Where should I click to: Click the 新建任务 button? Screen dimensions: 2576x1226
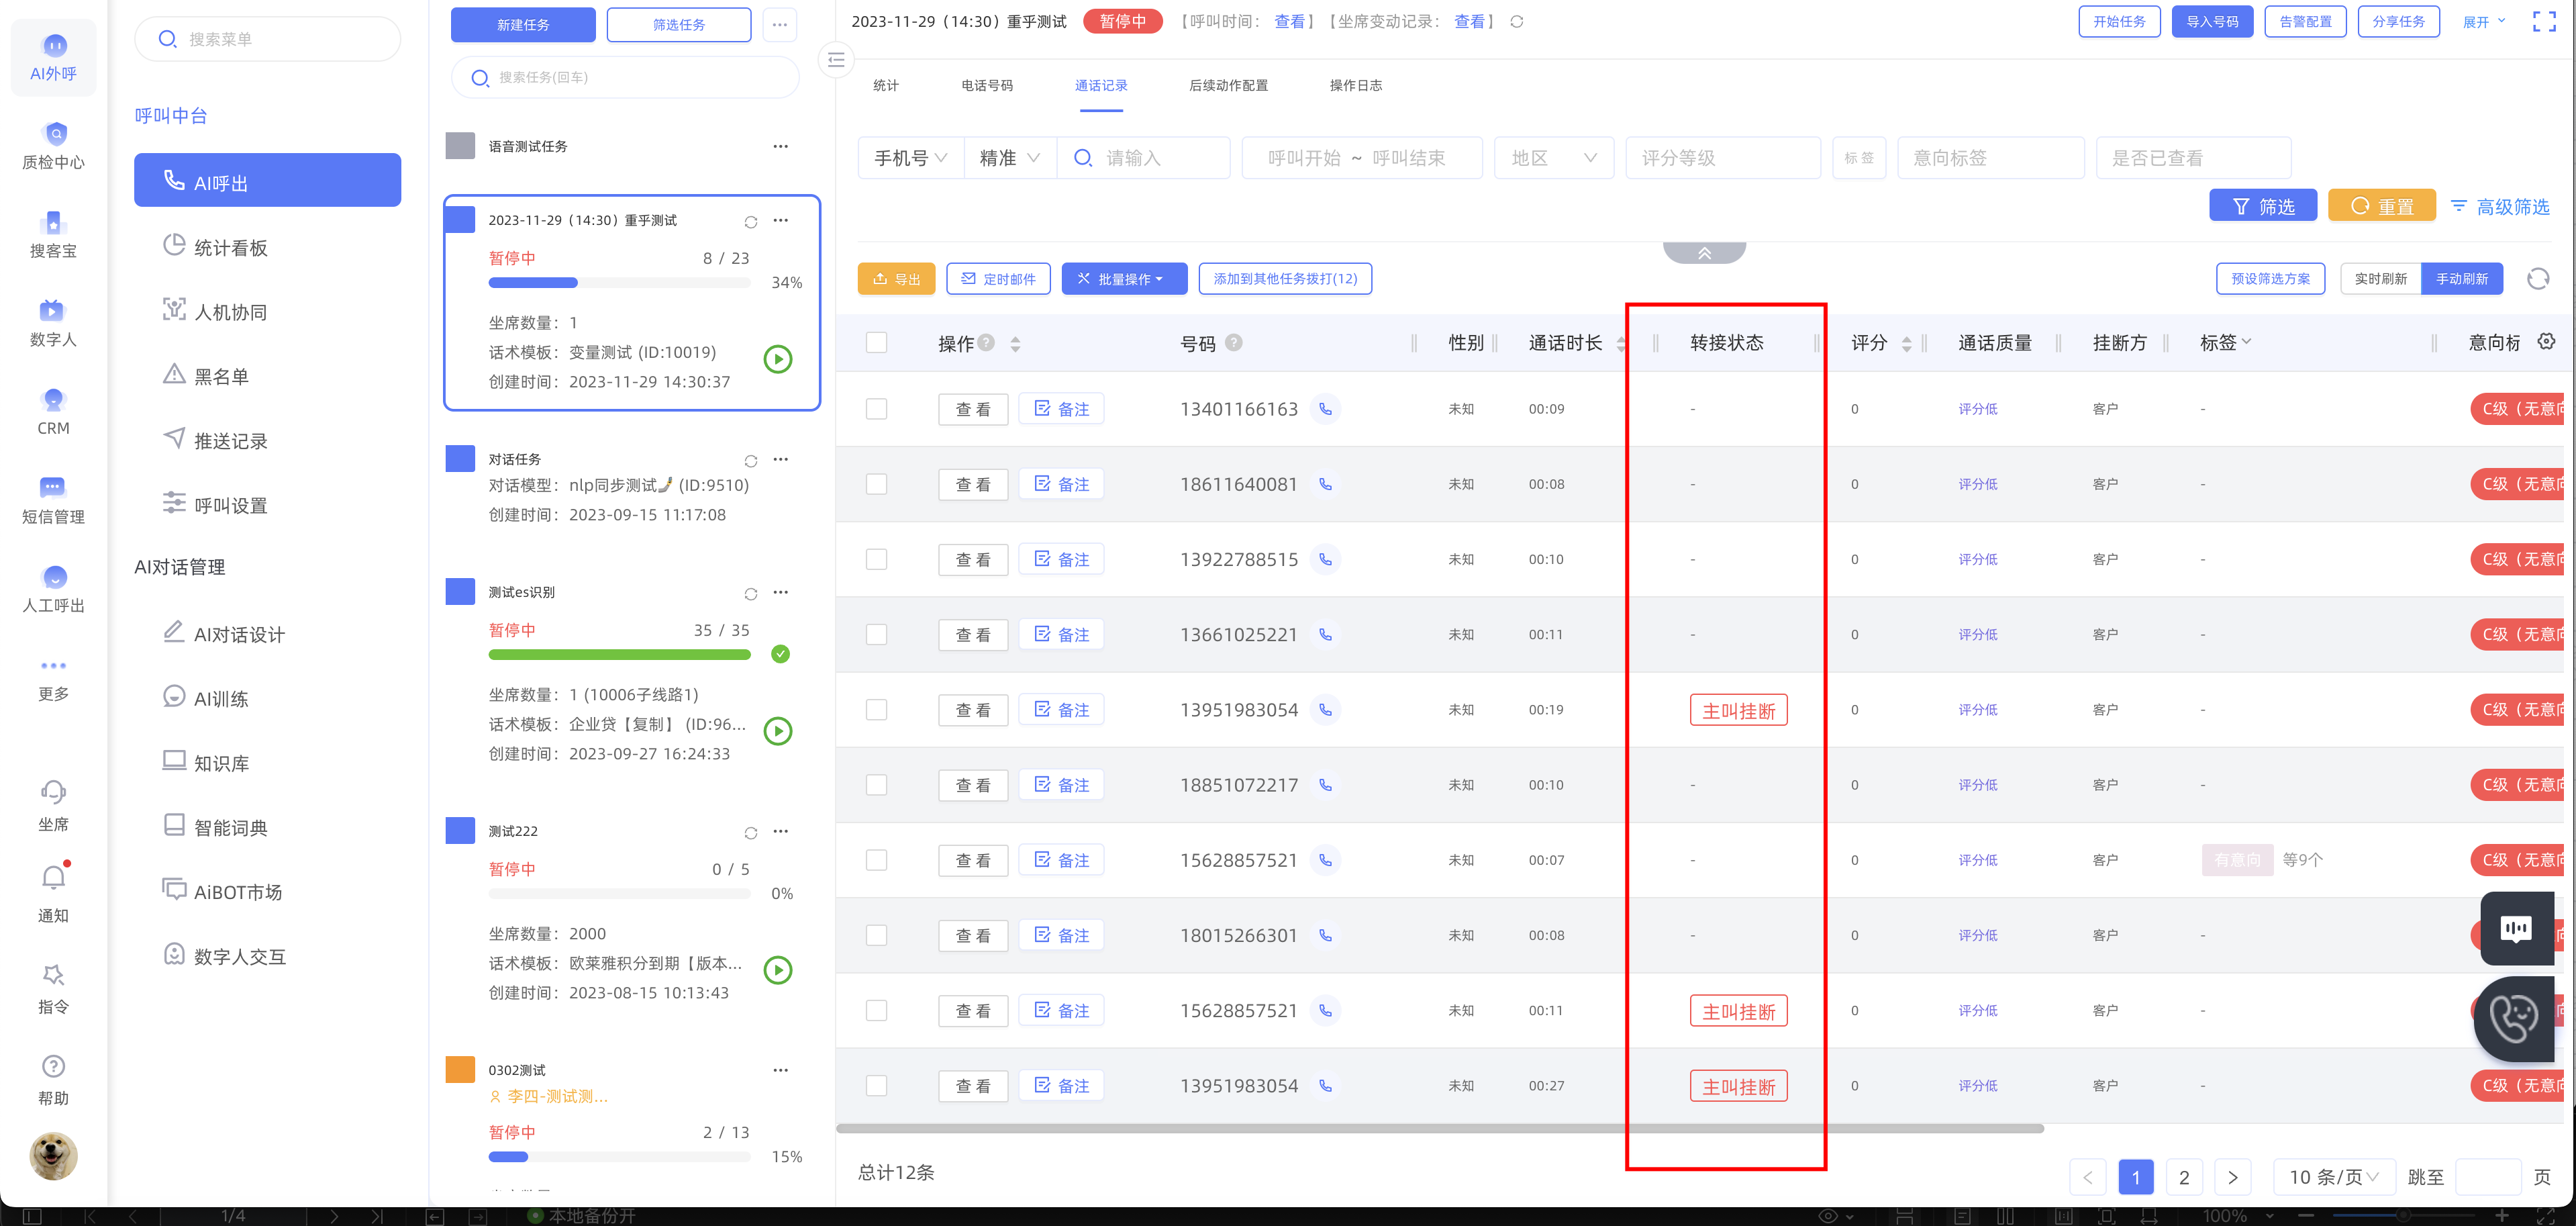click(523, 24)
